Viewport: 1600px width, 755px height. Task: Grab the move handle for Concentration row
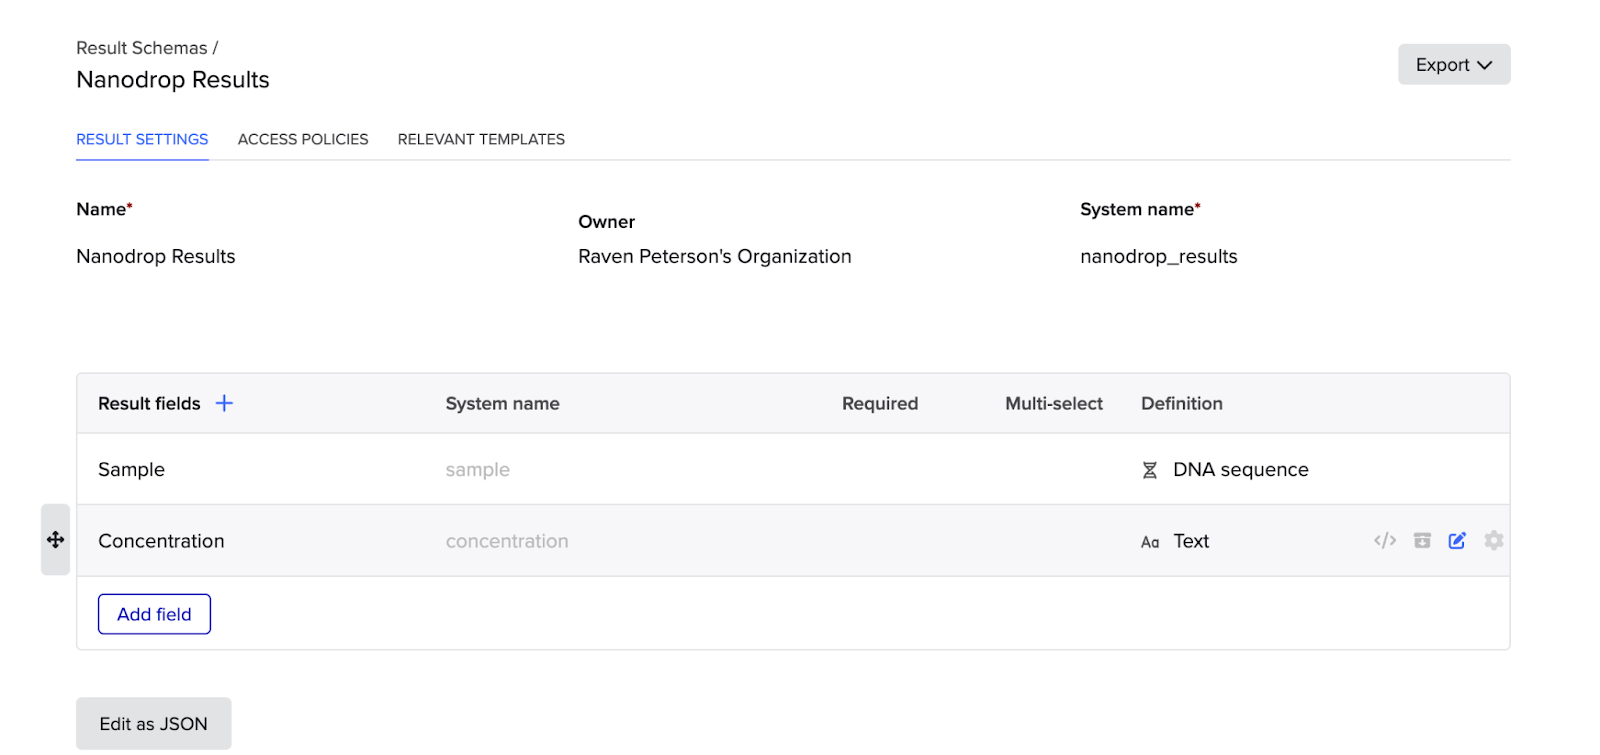[x=56, y=540]
